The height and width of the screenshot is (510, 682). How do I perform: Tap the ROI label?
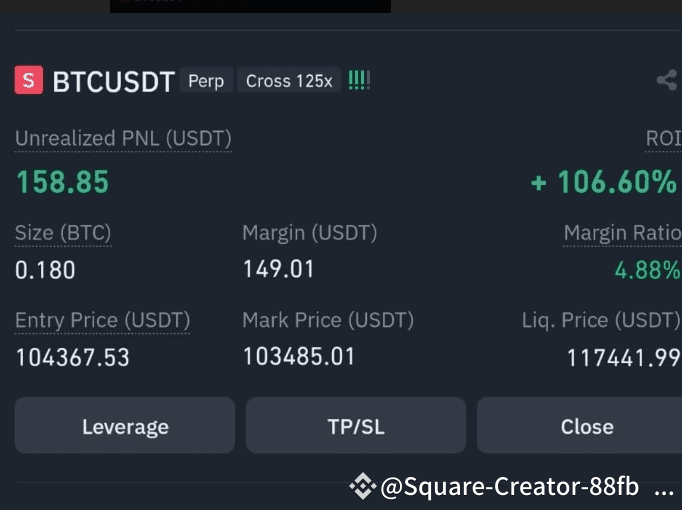663,138
